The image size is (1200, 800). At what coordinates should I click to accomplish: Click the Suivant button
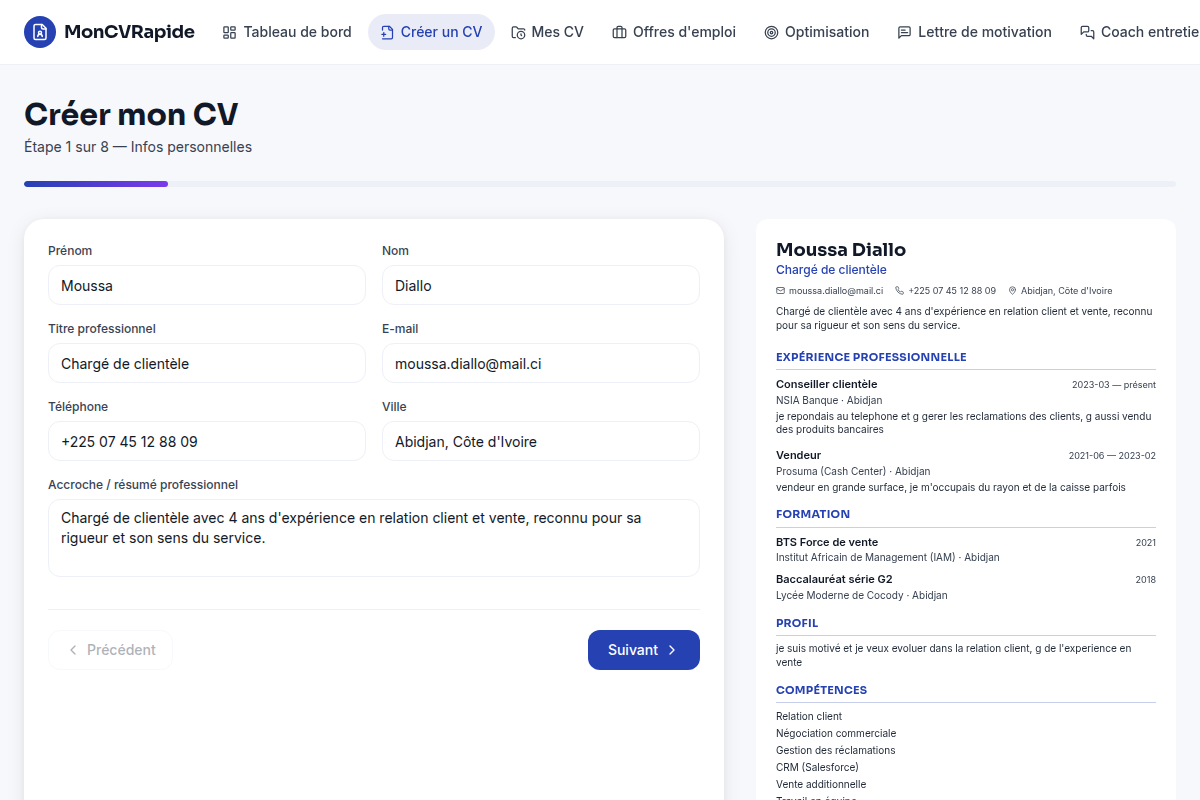coord(644,650)
